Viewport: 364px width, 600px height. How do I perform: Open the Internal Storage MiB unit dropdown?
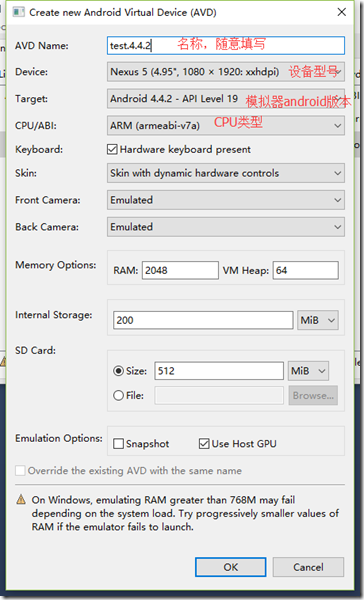tap(318, 320)
